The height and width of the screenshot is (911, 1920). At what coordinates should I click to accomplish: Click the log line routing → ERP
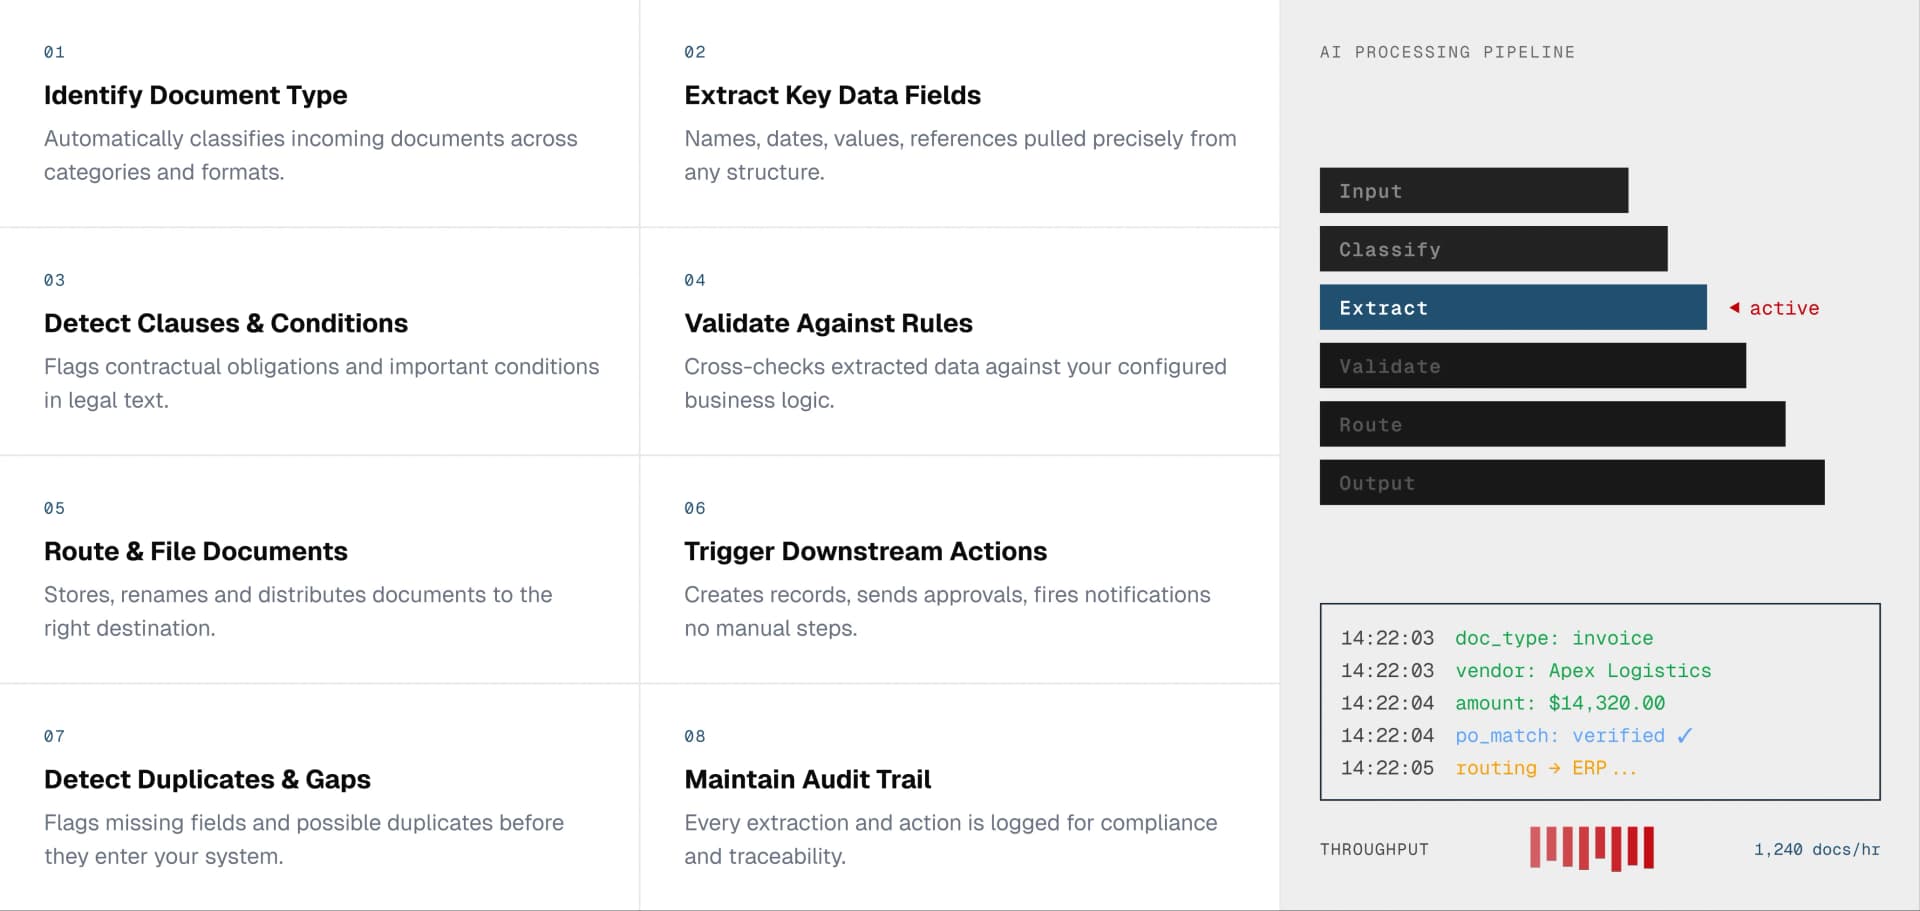[x=1546, y=768]
